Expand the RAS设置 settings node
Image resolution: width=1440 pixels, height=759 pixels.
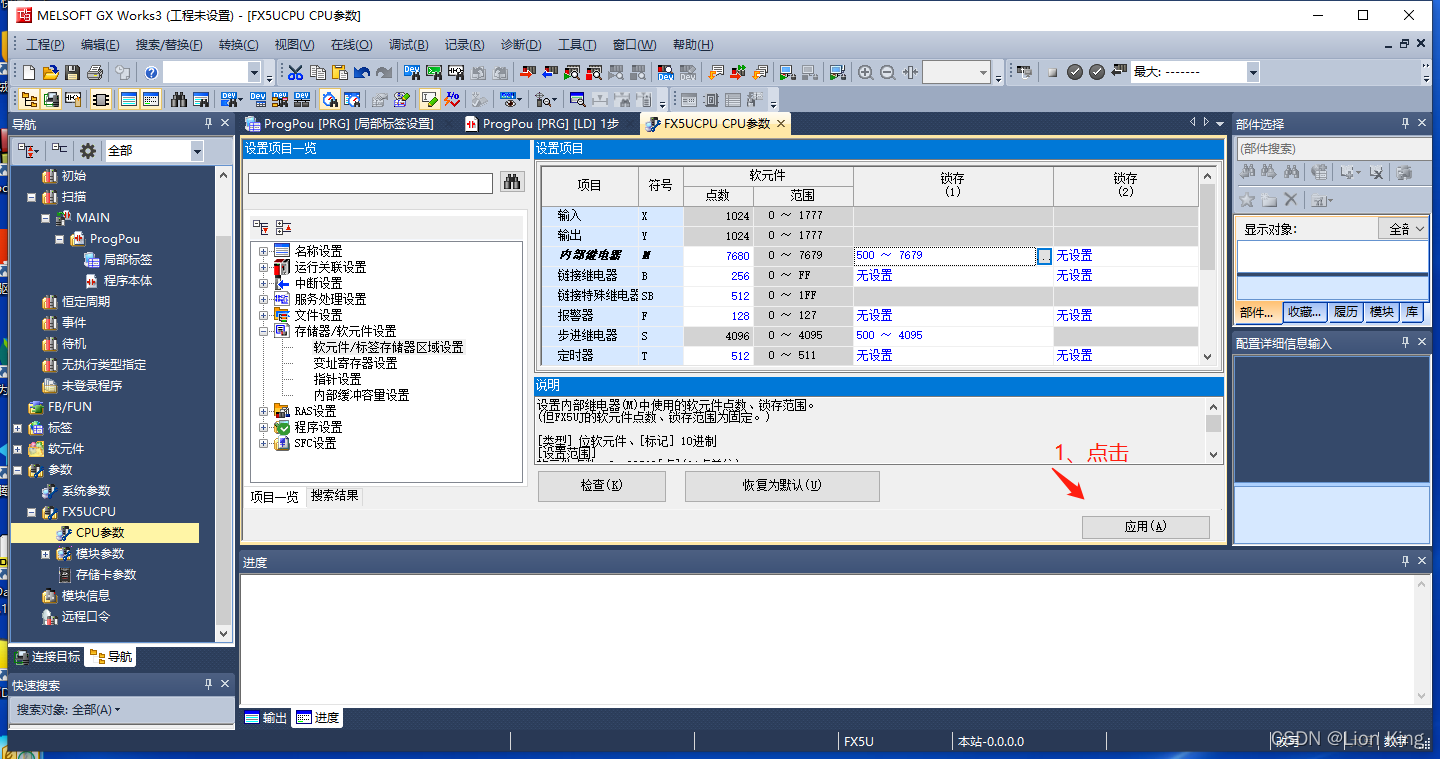[x=264, y=411]
